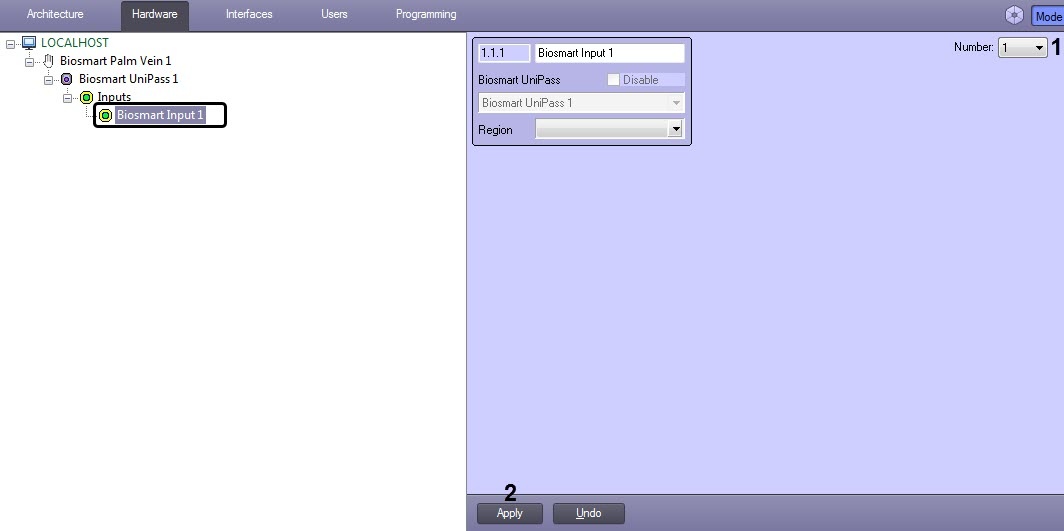Select Biosmart Palm Vein 1 label
The image size is (1064, 531).
115,61
